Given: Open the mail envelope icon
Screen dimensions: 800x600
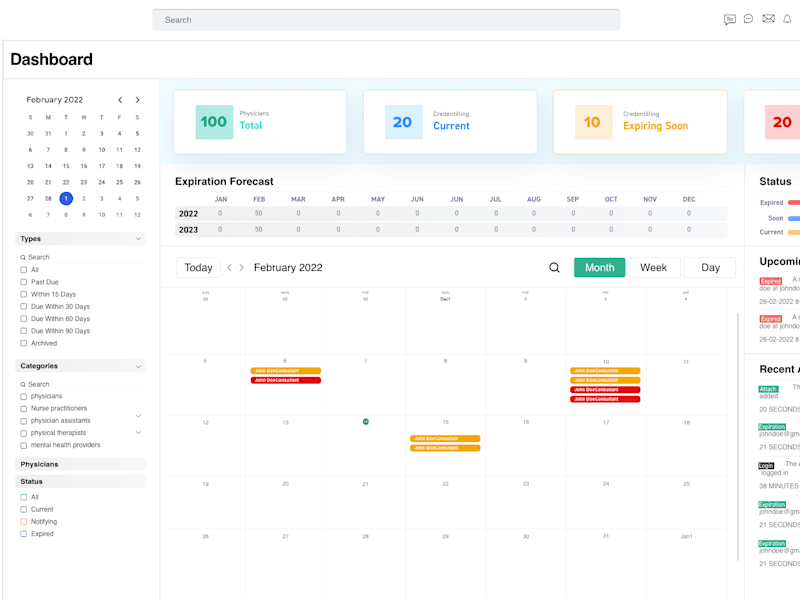Looking at the screenshot, I should point(768,19).
